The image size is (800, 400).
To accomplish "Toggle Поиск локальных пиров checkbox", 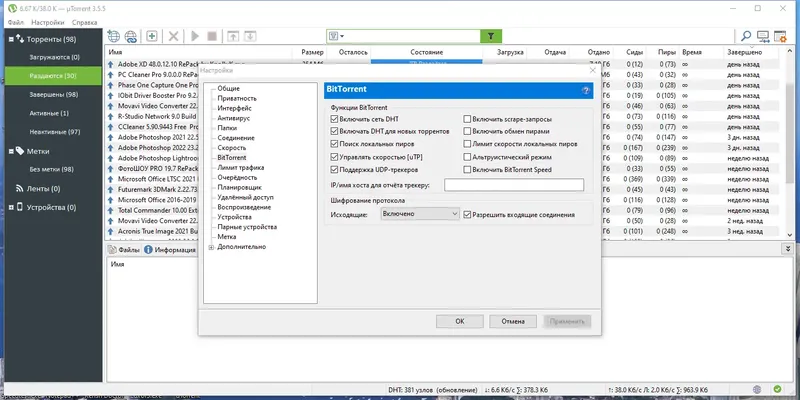I will pyautogui.click(x=335, y=144).
